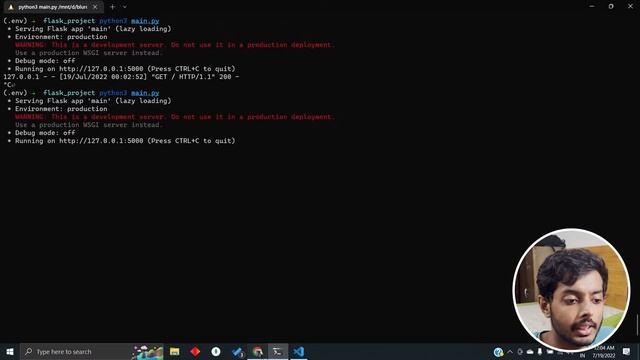The height and width of the screenshot is (360, 640).
Task: Open the notification action center
Action: (627, 351)
